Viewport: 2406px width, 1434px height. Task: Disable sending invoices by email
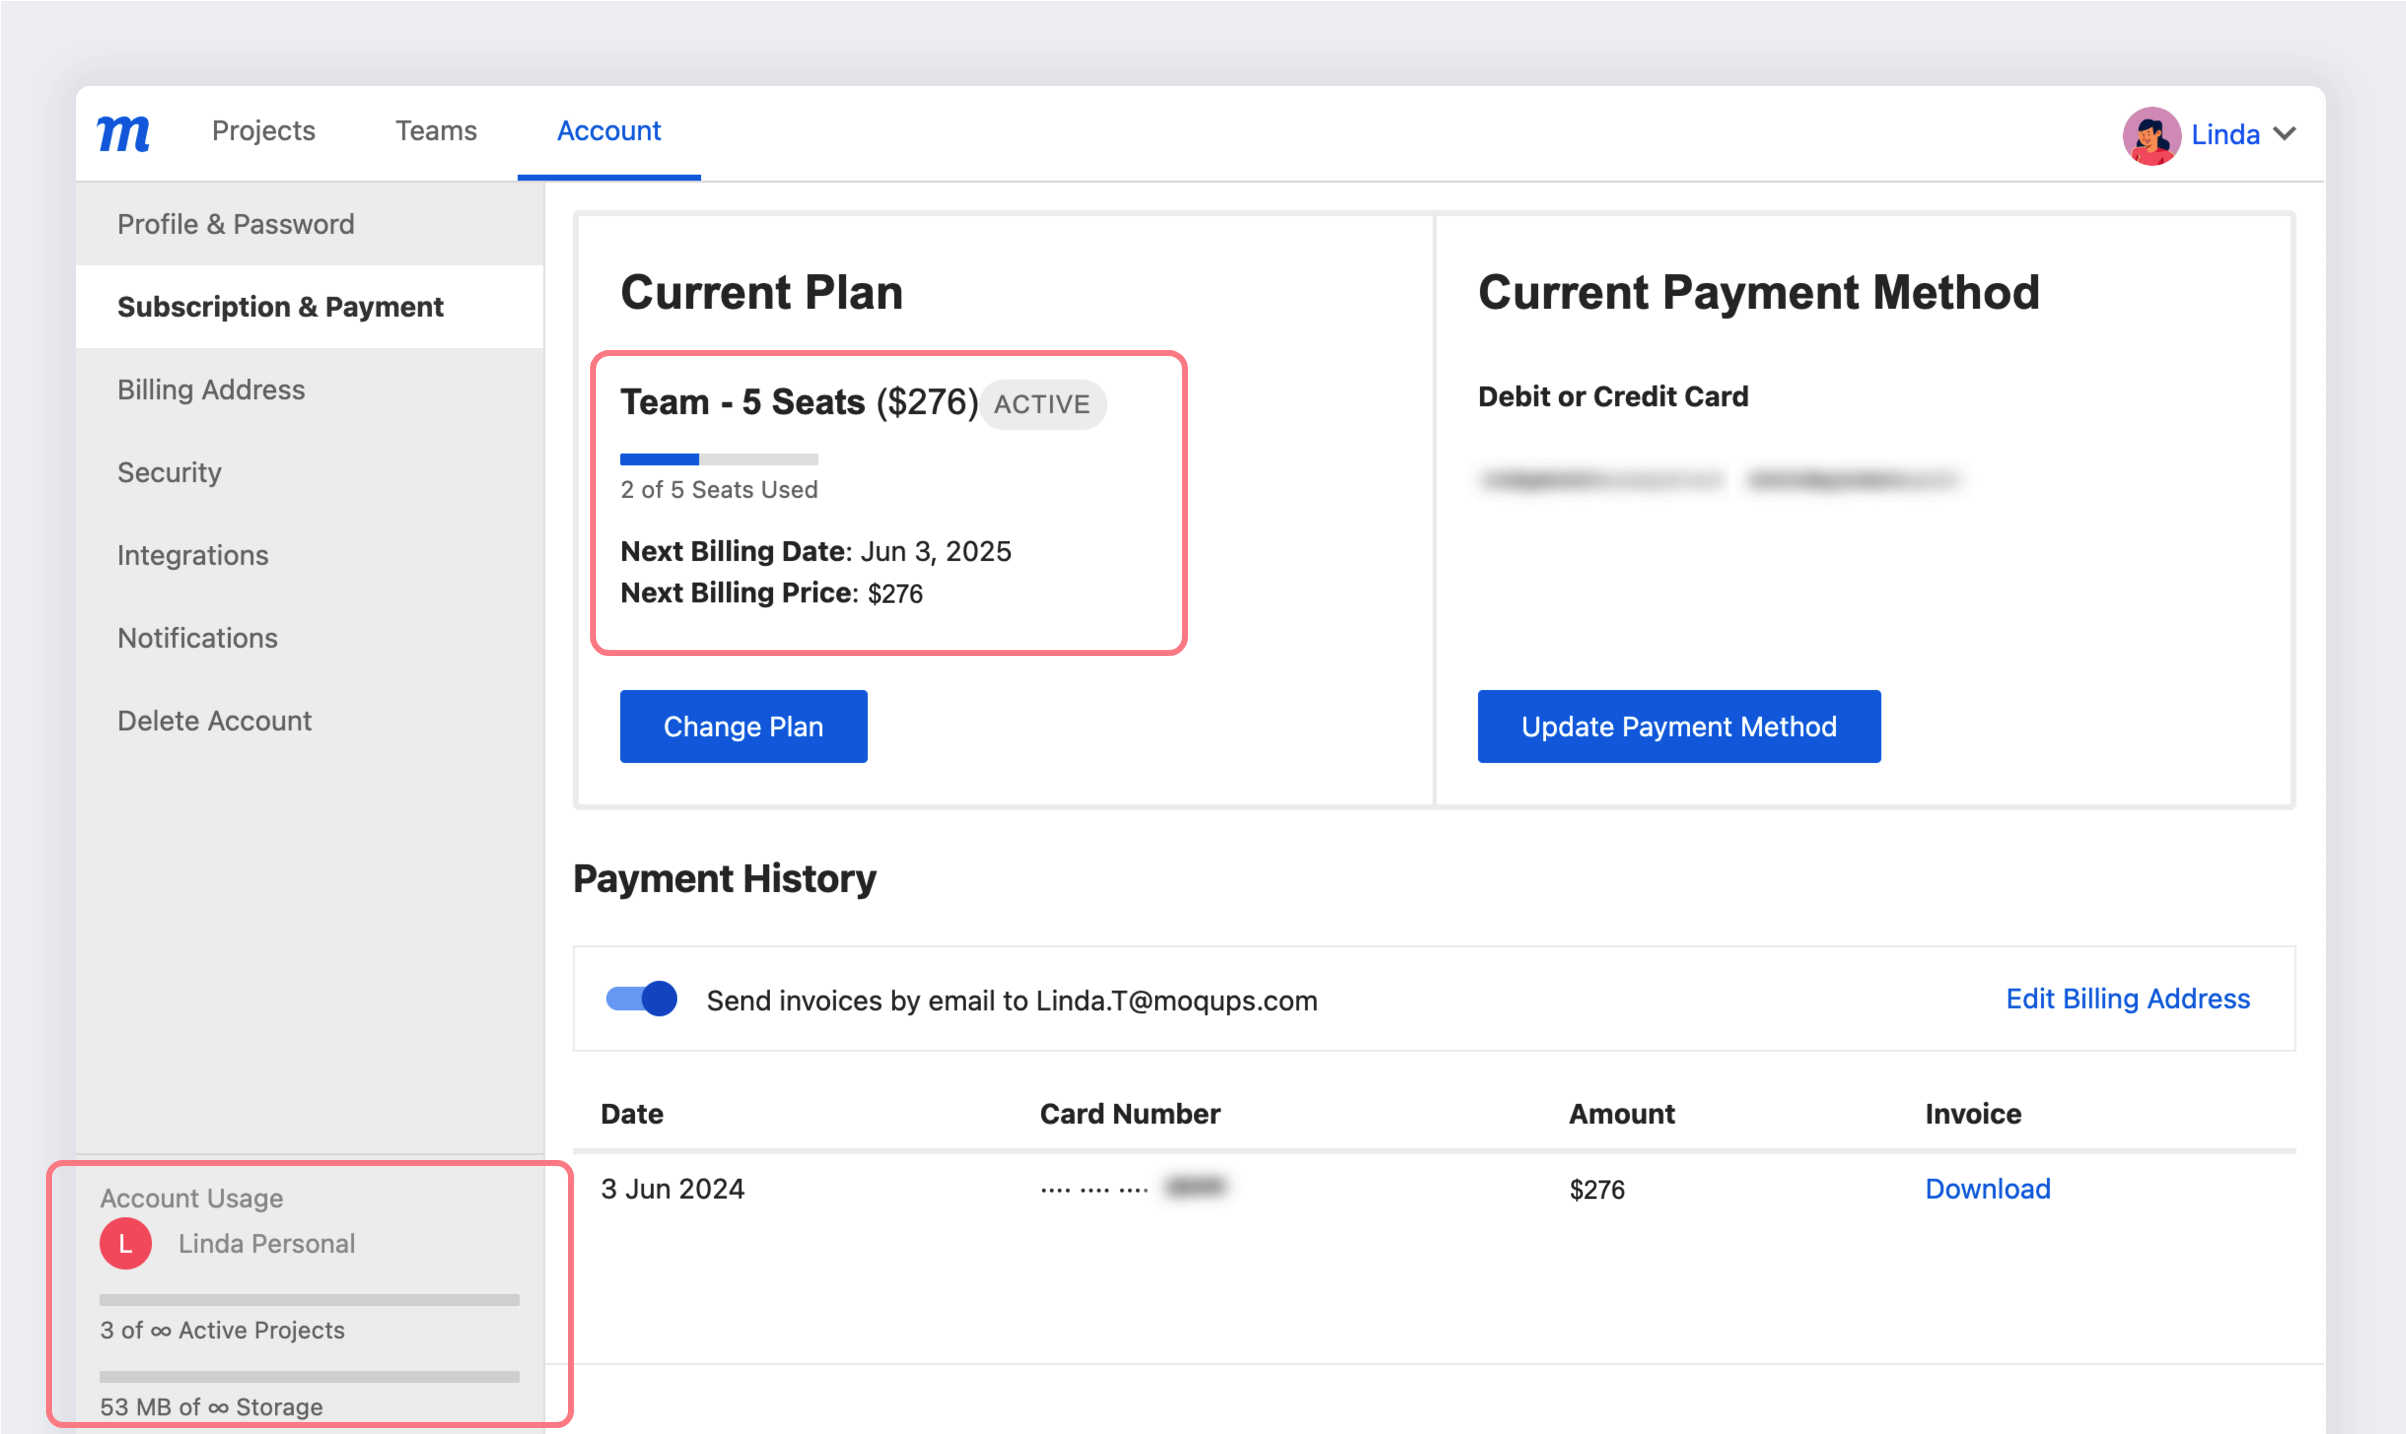640,998
